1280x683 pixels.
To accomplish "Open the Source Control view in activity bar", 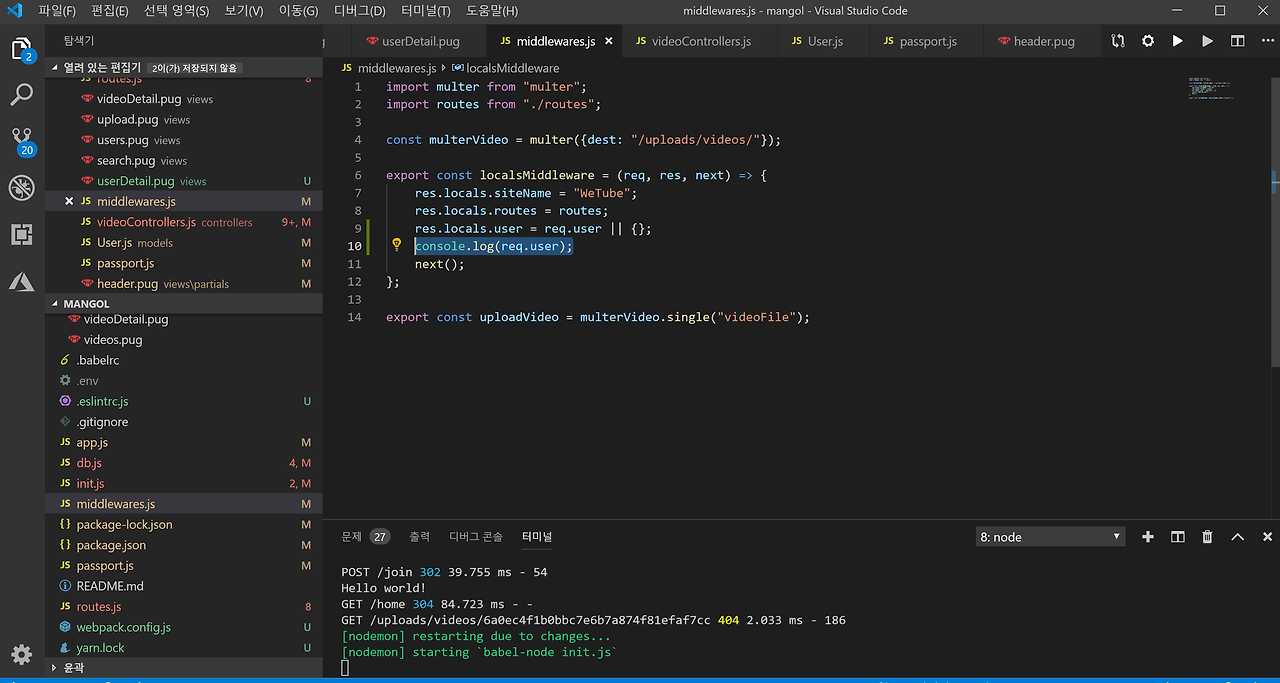I will click(x=21, y=138).
